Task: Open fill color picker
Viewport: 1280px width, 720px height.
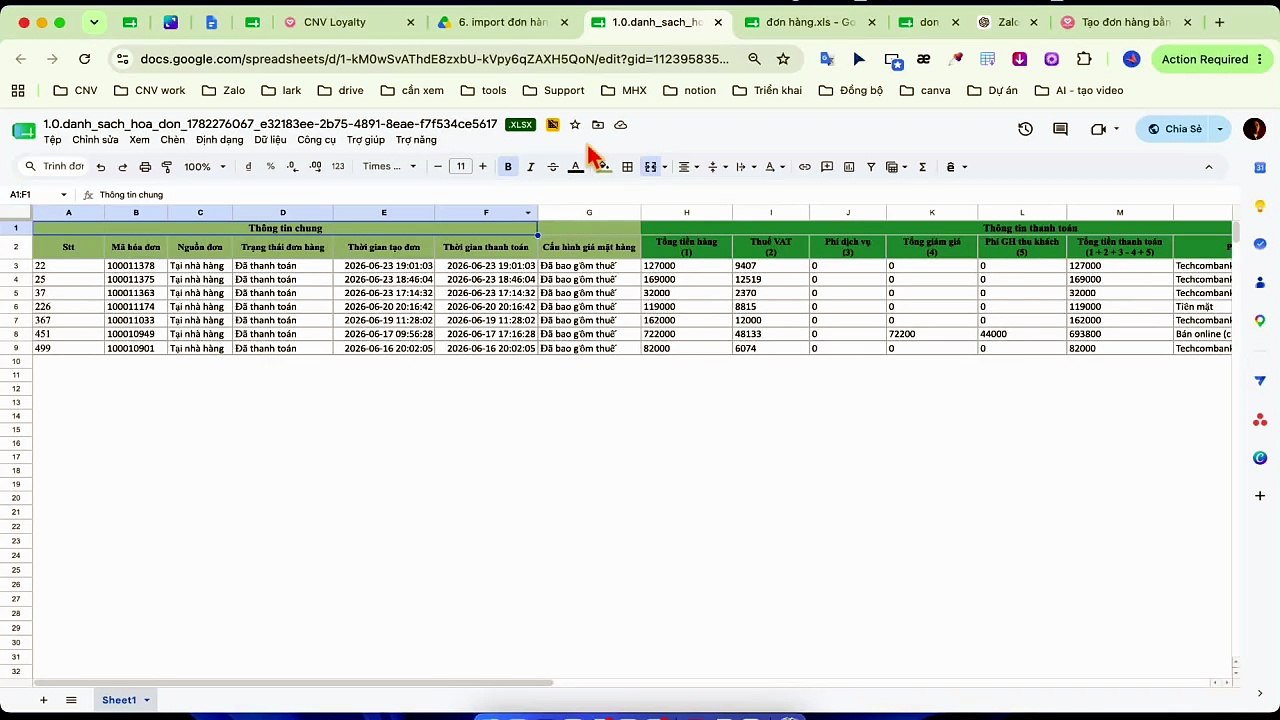Action: pyautogui.click(x=603, y=167)
